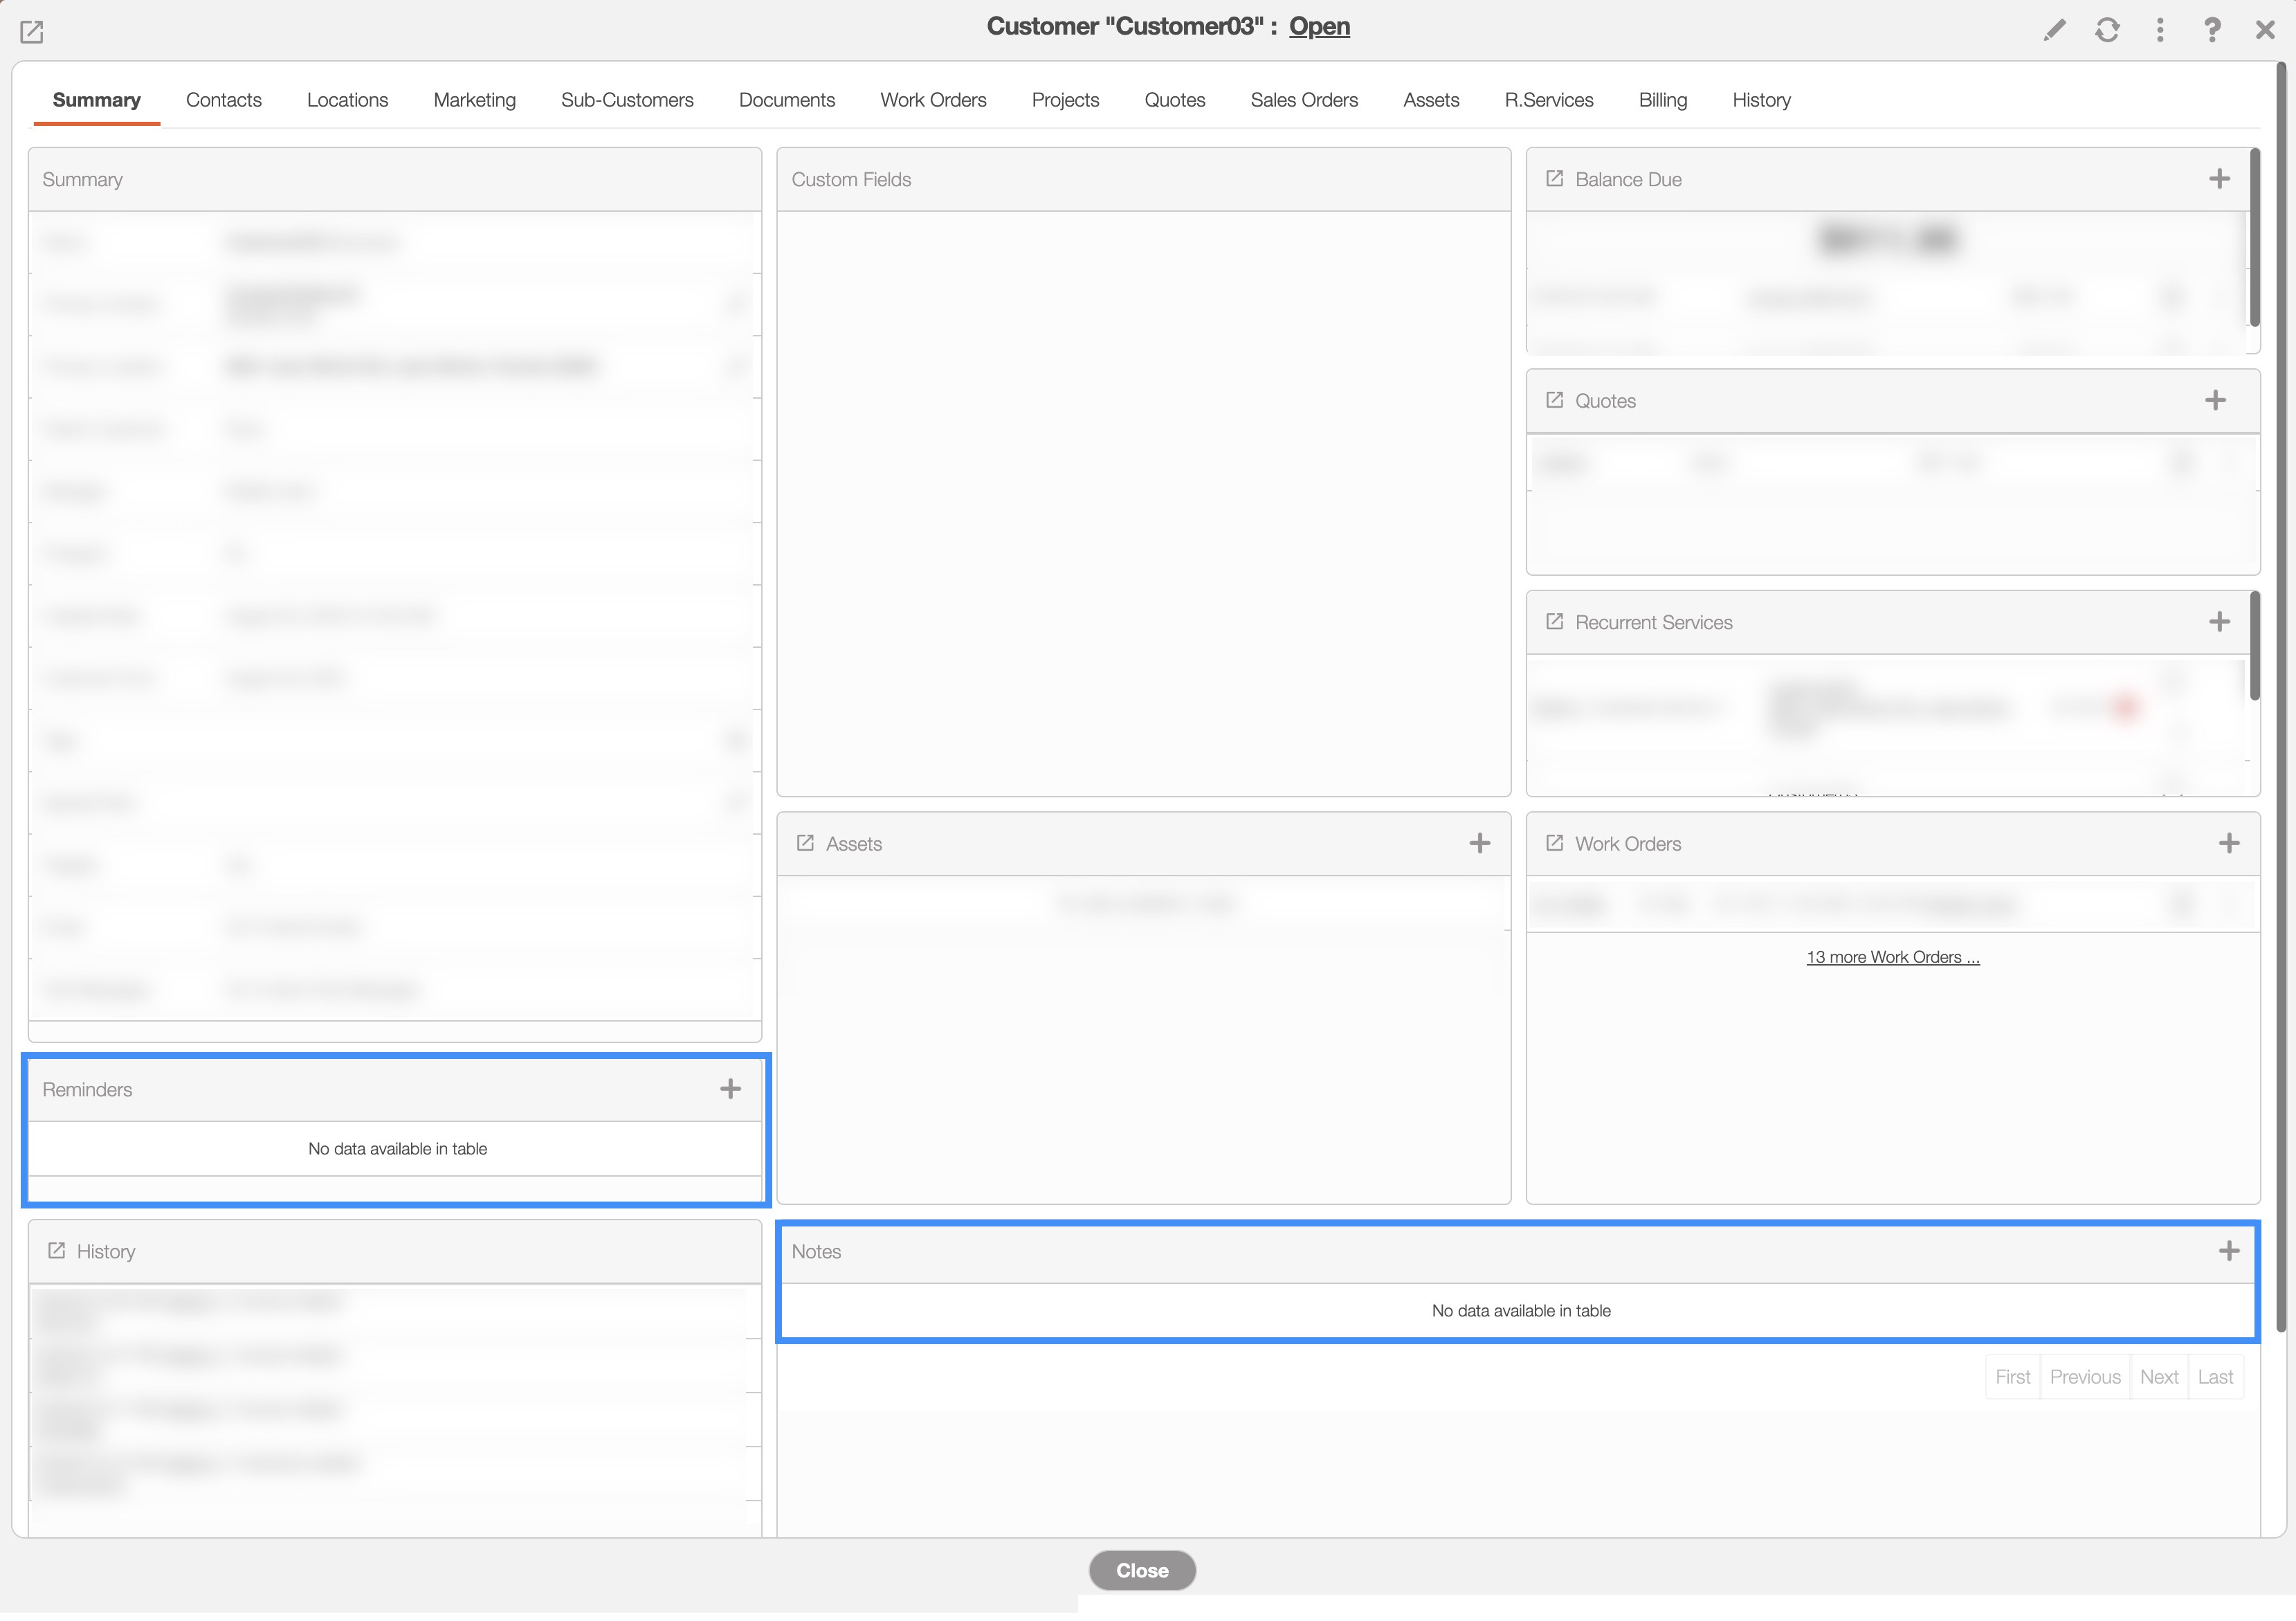Open Balance Due panel in new view
2296x1621 pixels.
click(1554, 179)
